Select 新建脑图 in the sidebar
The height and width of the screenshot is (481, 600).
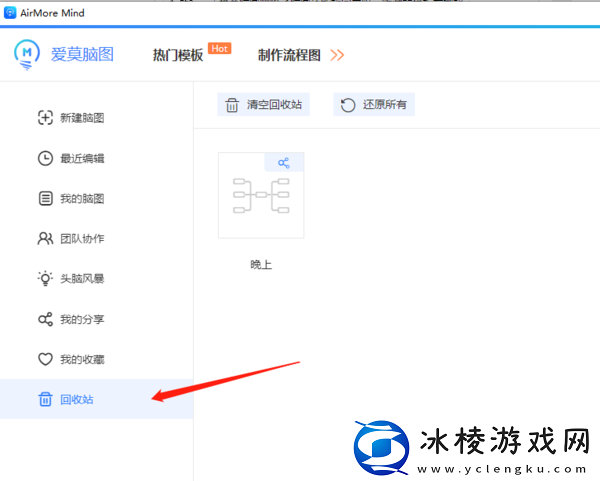point(82,118)
